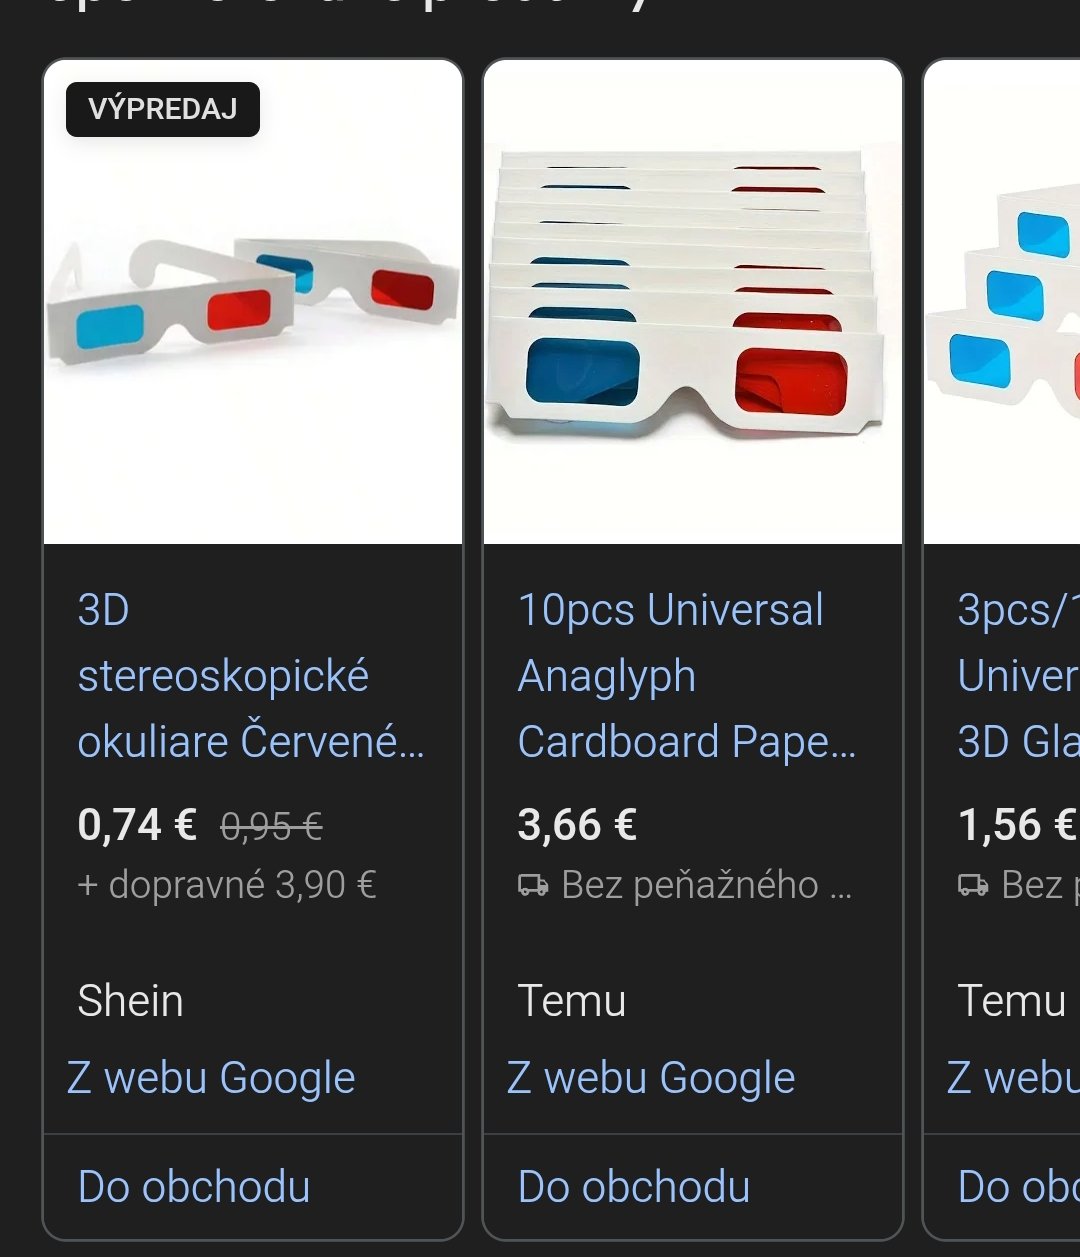Open the 10pcs anaglyph glasses product image
The height and width of the screenshot is (1257, 1080).
pos(692,300)
